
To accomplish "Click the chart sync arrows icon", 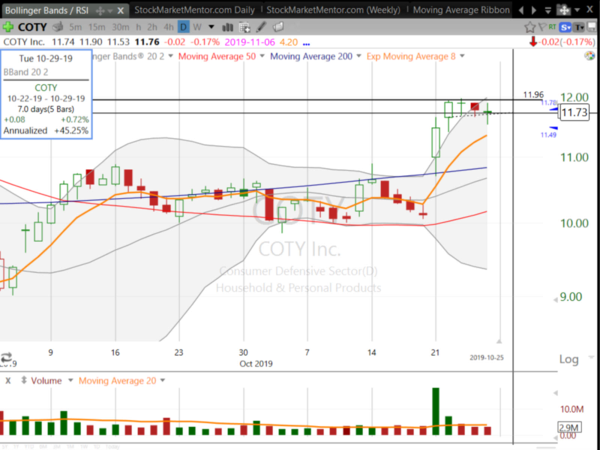I will click(x=6, y=358).
